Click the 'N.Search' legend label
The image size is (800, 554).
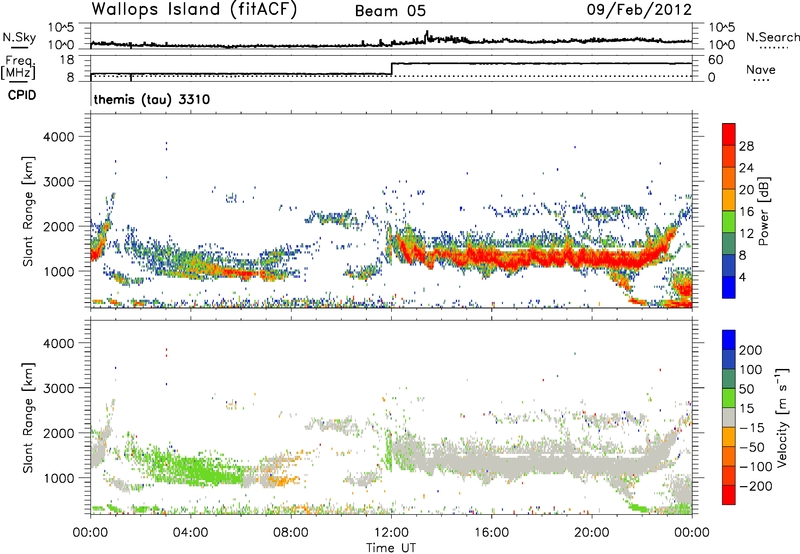(x=773, y=37)
